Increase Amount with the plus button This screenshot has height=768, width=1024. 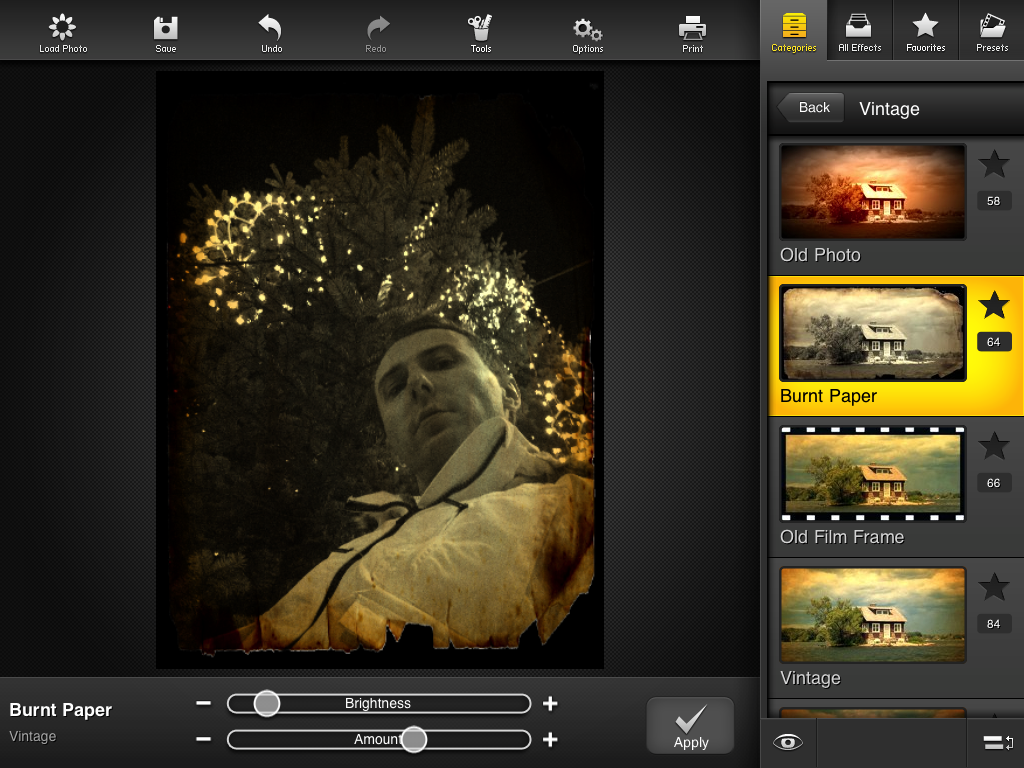tap(550, 740)
